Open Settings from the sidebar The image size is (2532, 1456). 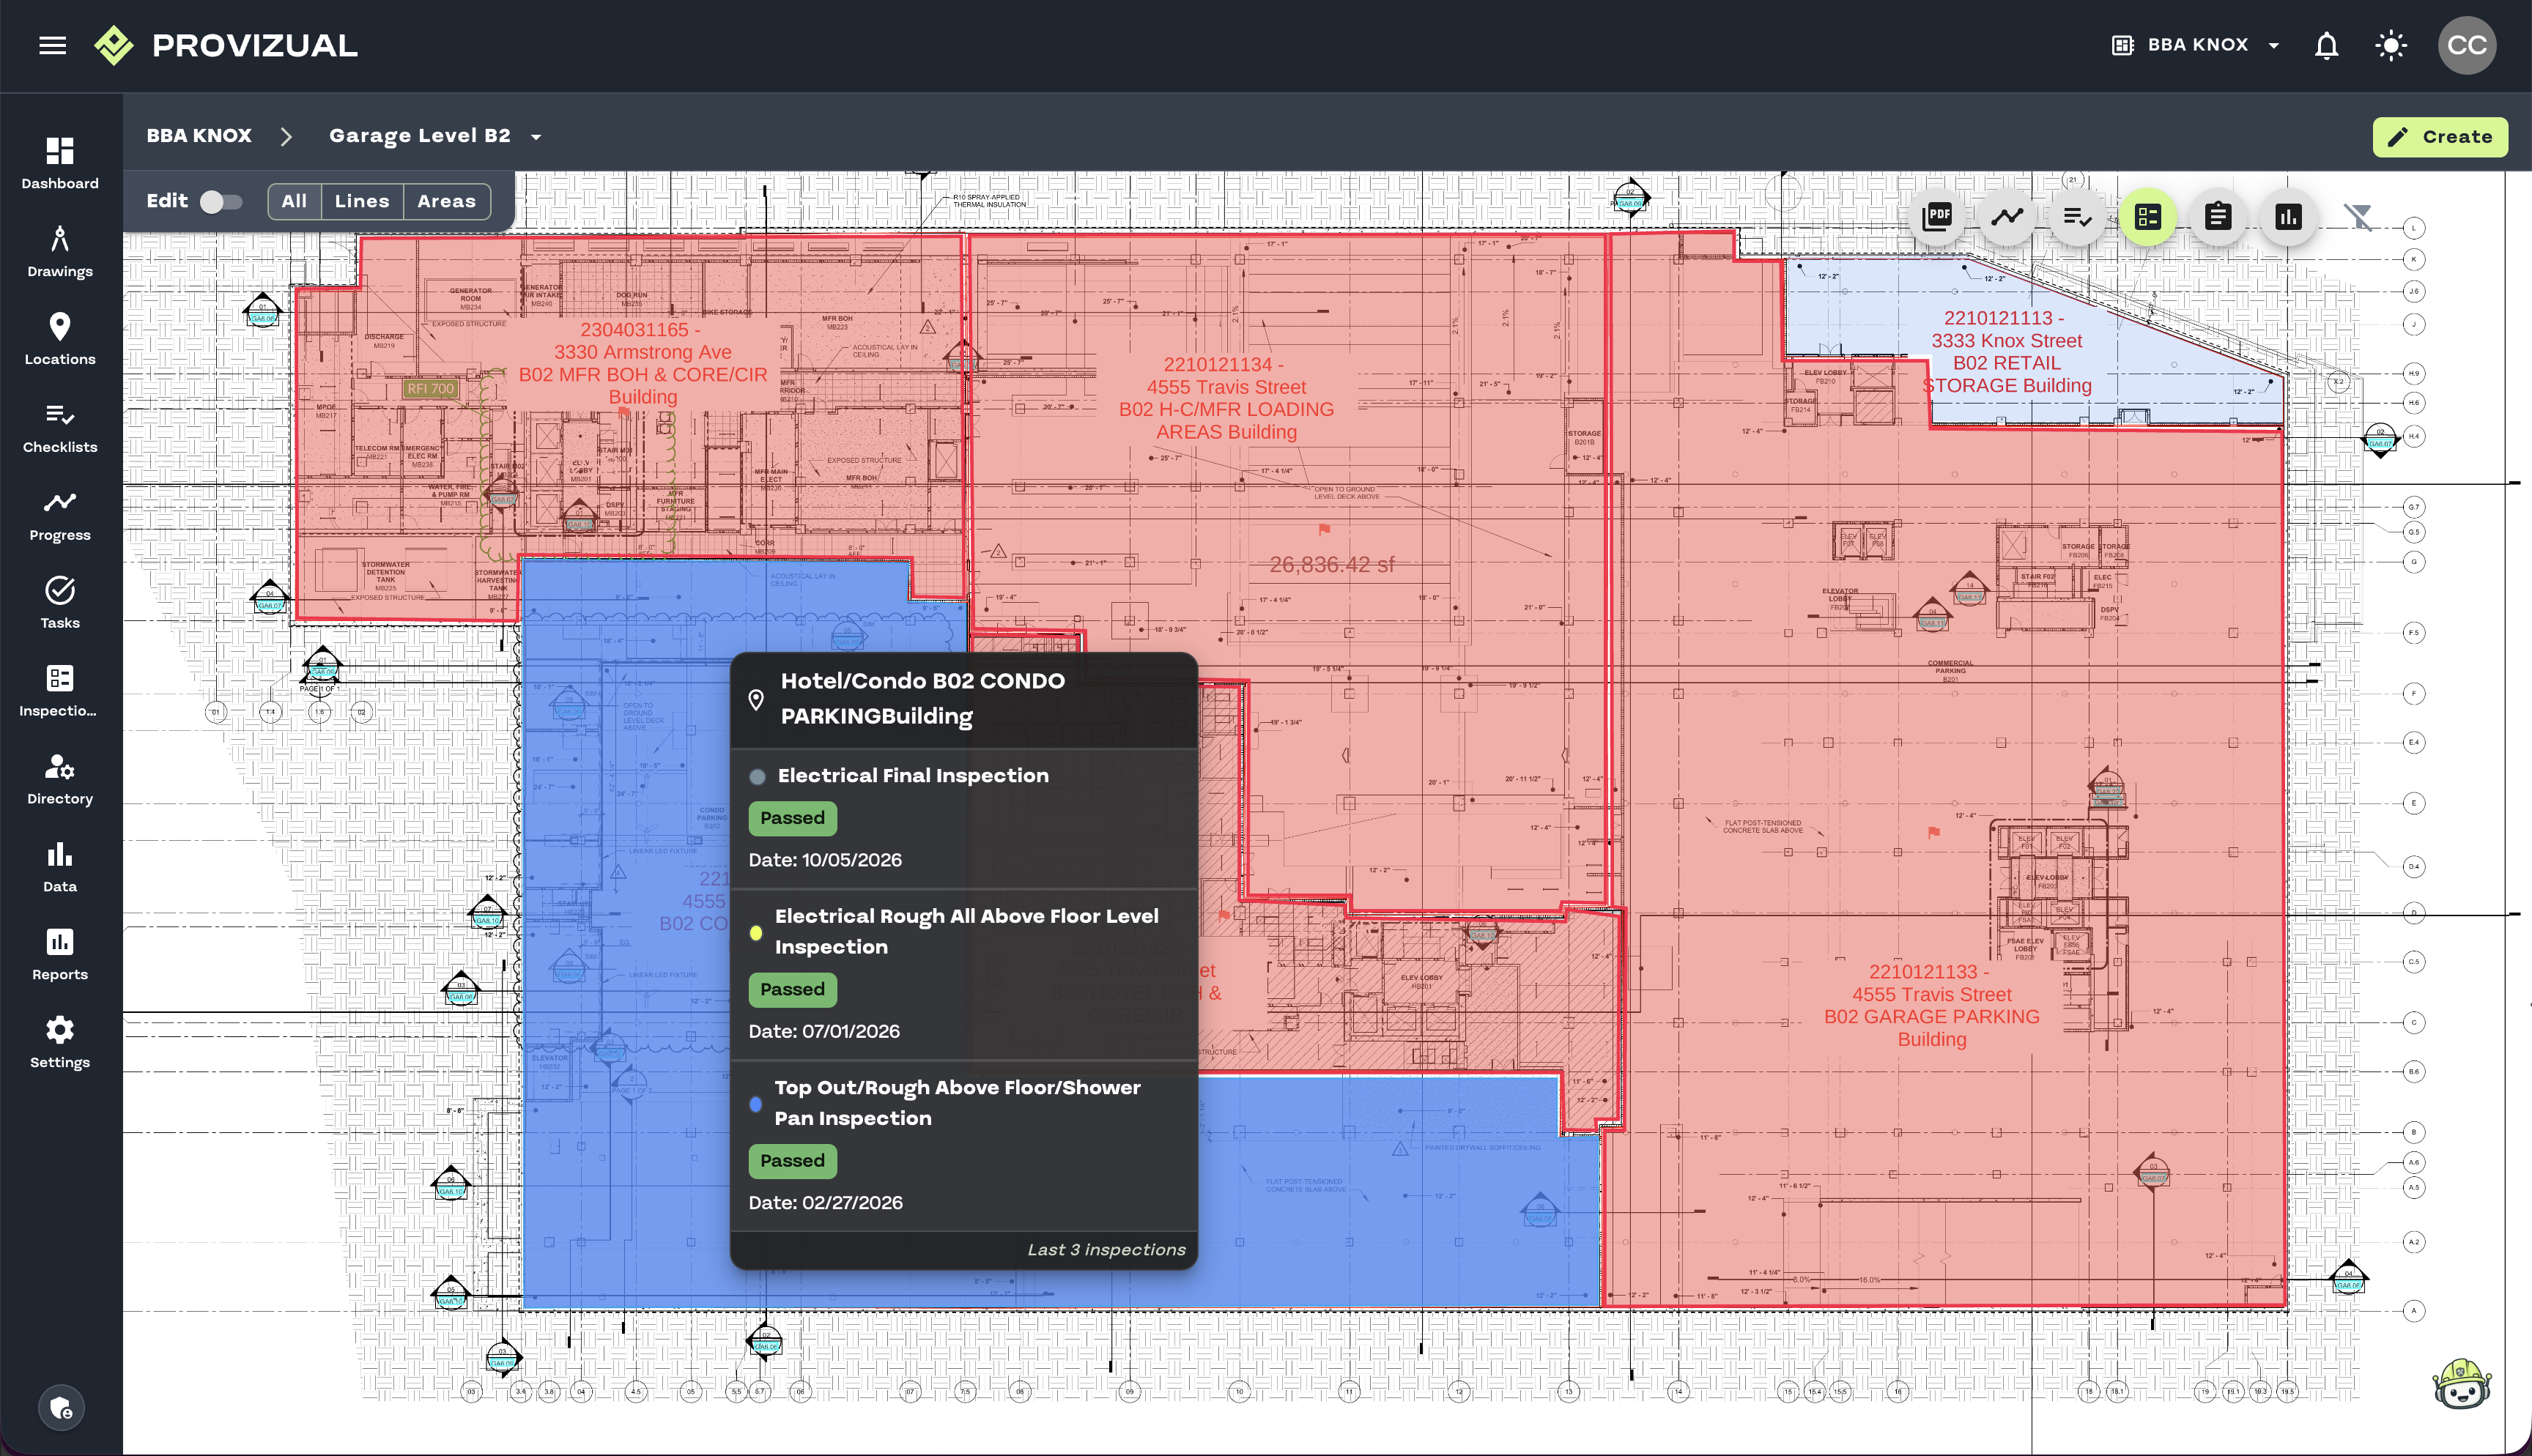pos(60,1043)
